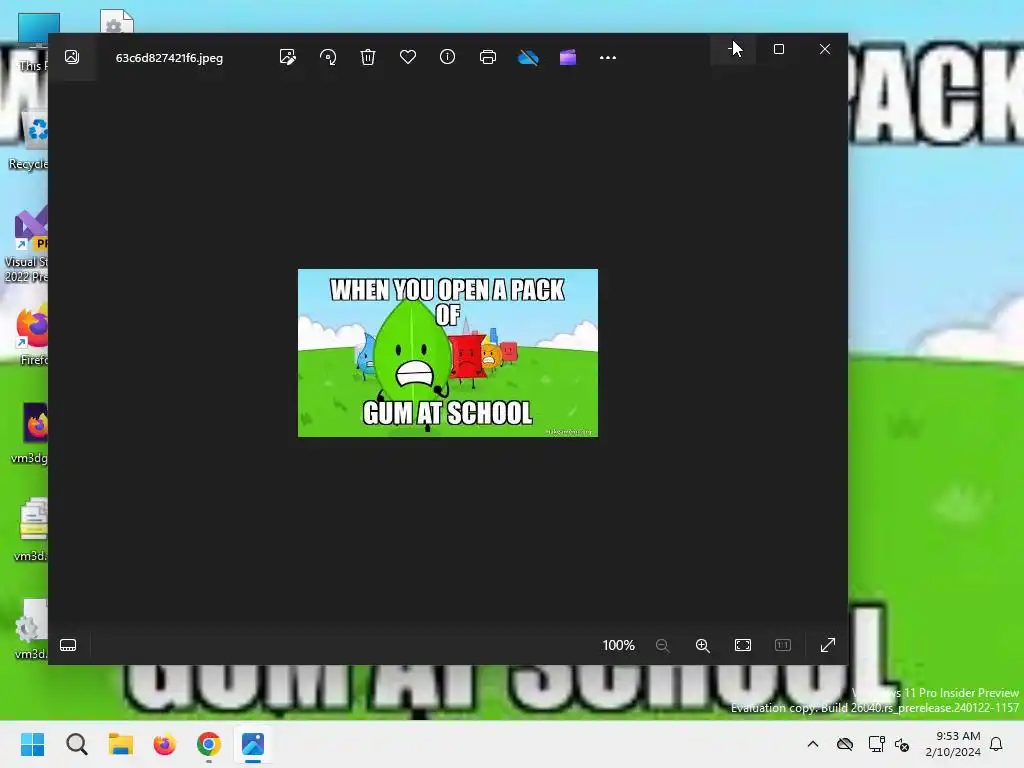Viewport: 1024px width, 768px height.
Task: Expand the hidden system tray icons chevron
Action: point(813,744)
